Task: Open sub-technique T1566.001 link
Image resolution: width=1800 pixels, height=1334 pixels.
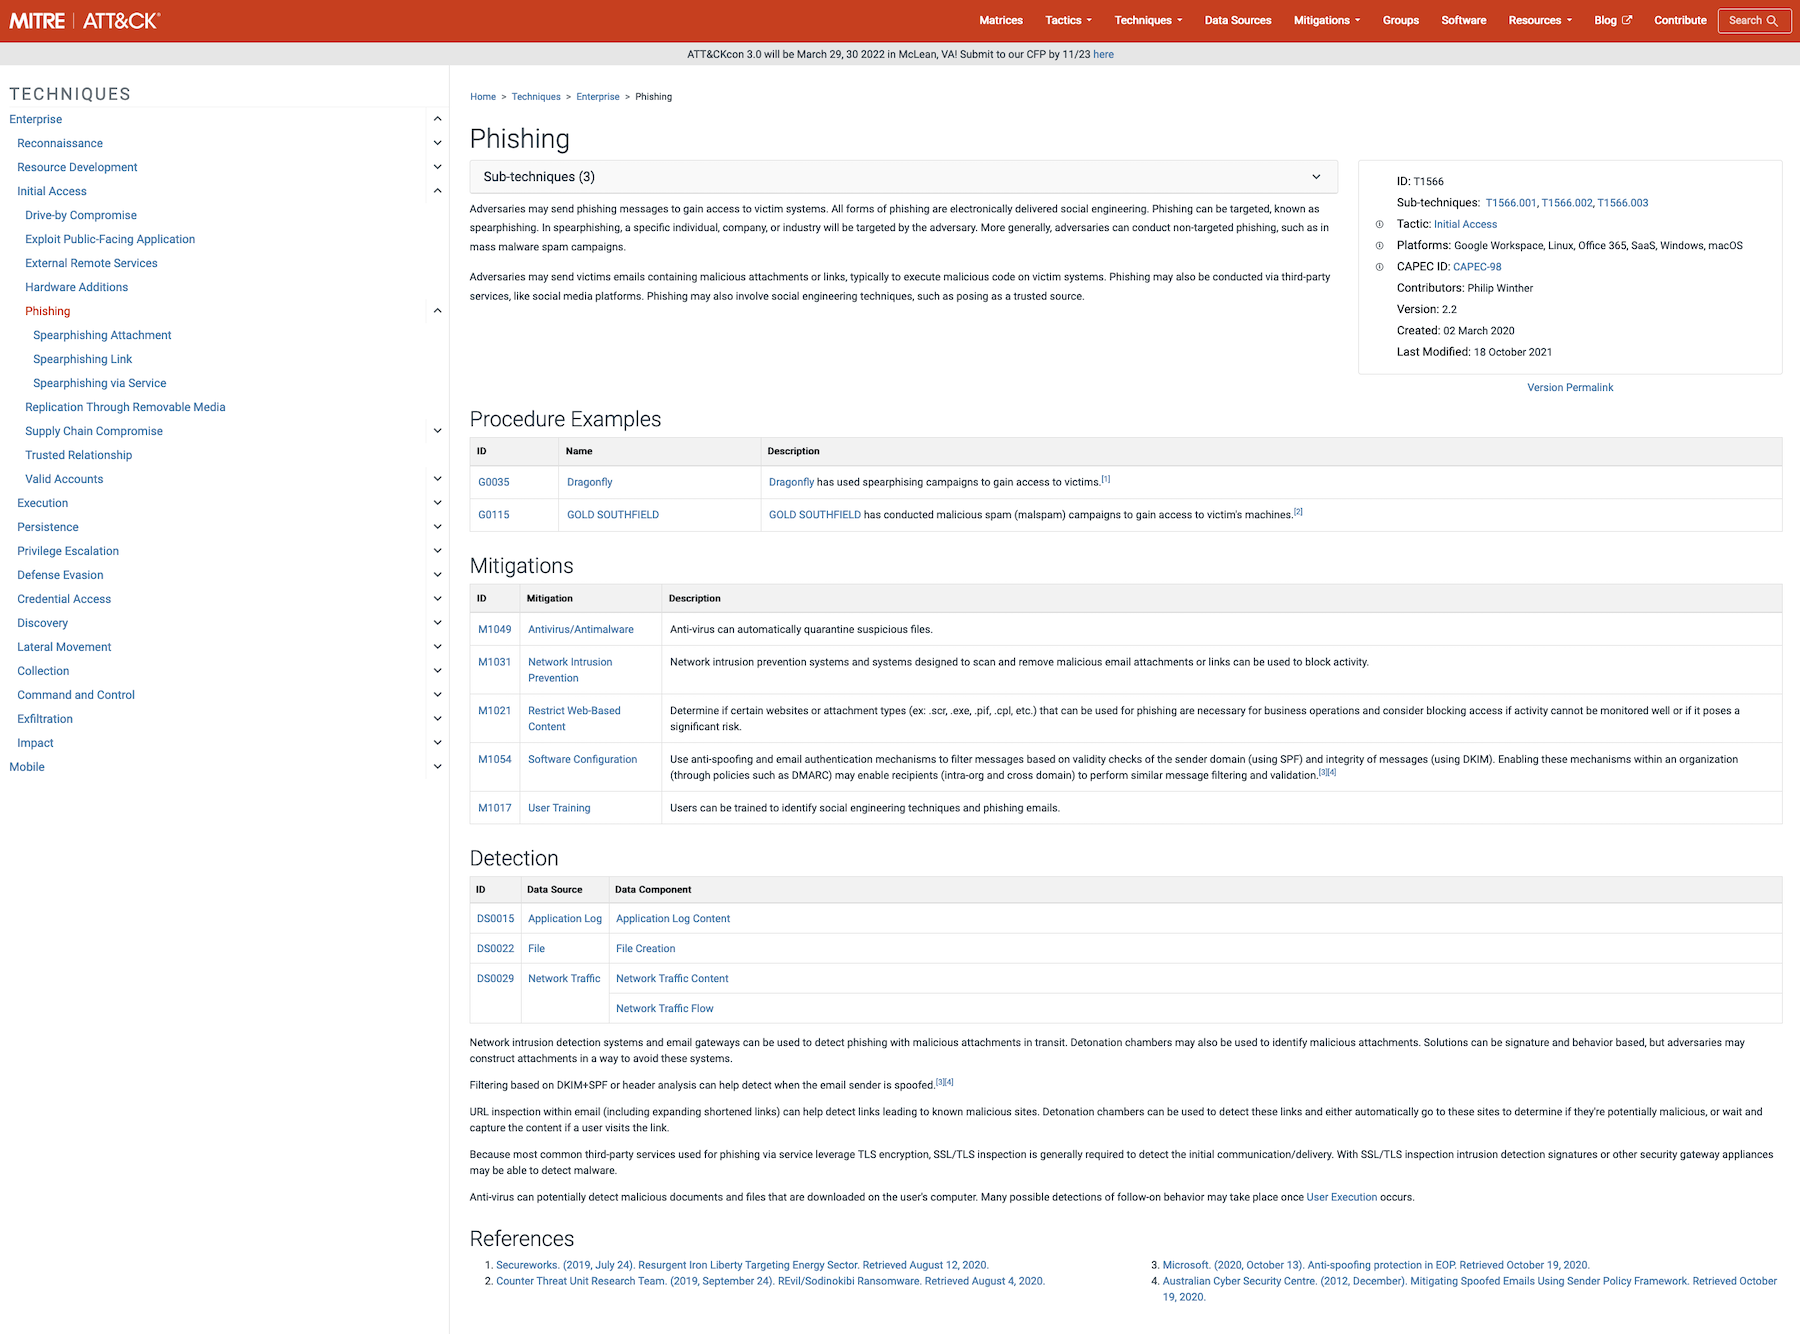Action: [1510, 203]
